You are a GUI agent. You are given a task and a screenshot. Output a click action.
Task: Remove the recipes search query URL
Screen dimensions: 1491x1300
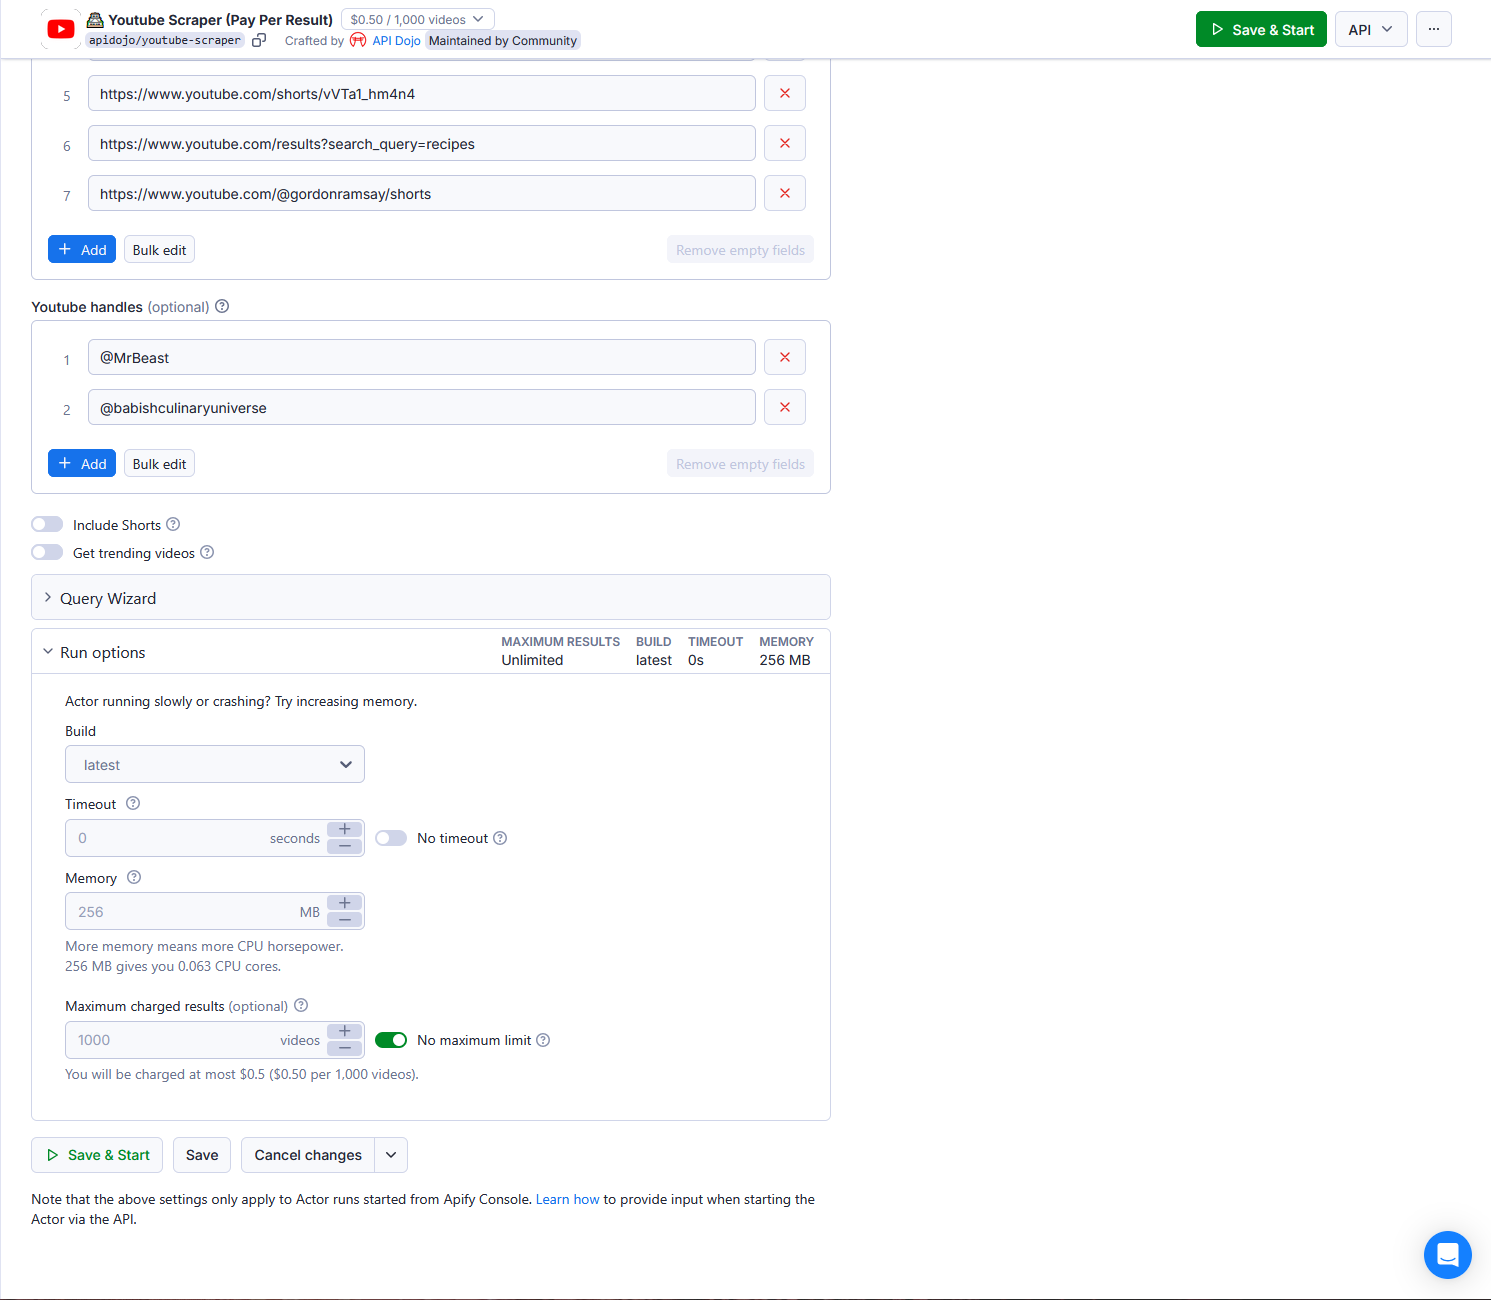click(x=784, y=143)
